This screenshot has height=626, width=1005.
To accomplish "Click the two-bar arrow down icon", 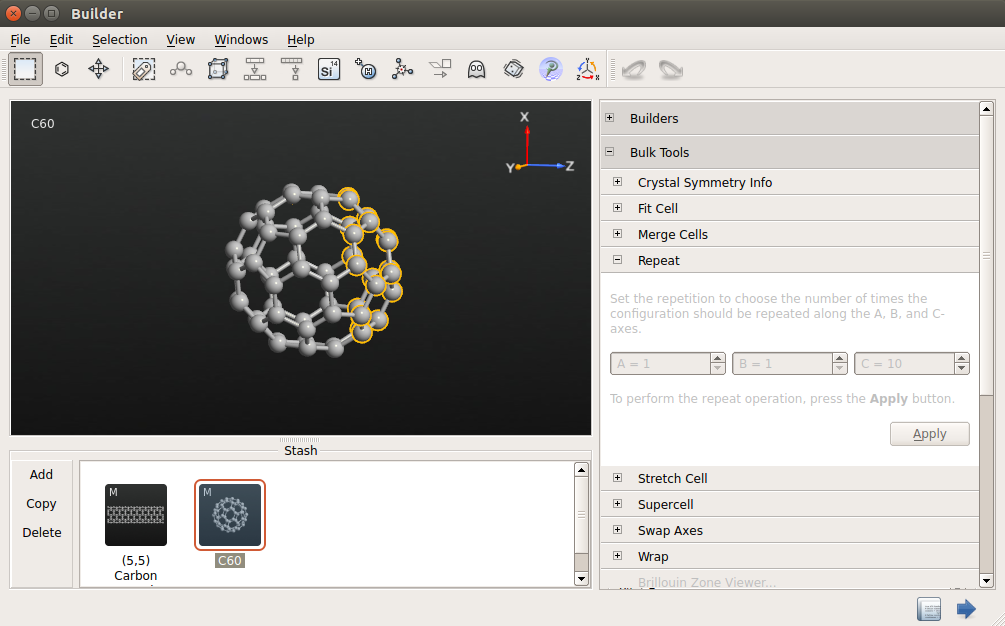I will [254, 69].
